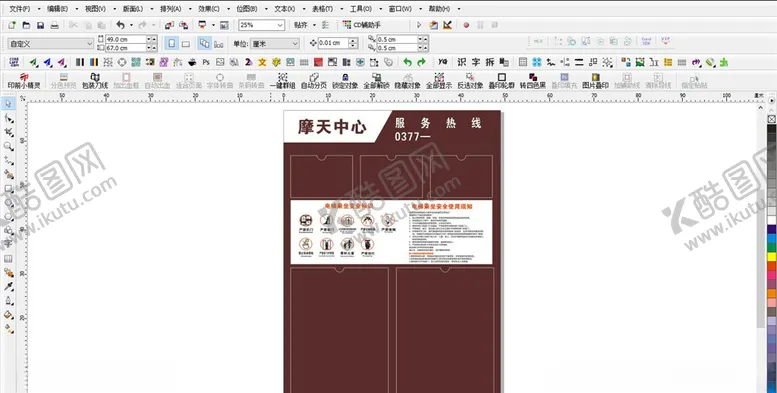This screenshot has width=777, height=393.
Task: Click the Export icon
Action: [x=184, y=25]
